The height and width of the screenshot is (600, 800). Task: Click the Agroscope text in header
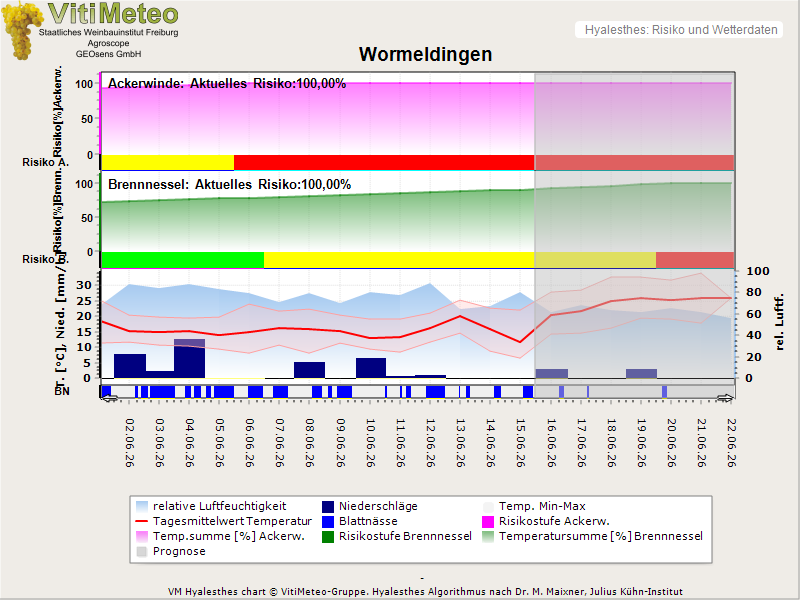108,43
